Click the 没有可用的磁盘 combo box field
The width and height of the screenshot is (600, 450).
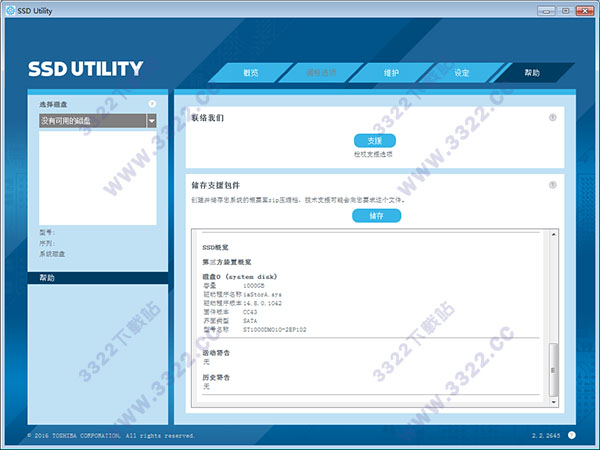click(93, 121)
